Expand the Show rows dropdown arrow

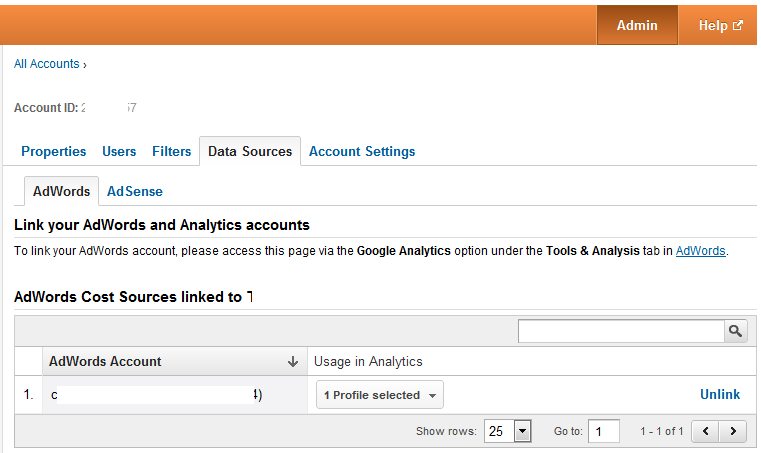(x=523, y=431)
